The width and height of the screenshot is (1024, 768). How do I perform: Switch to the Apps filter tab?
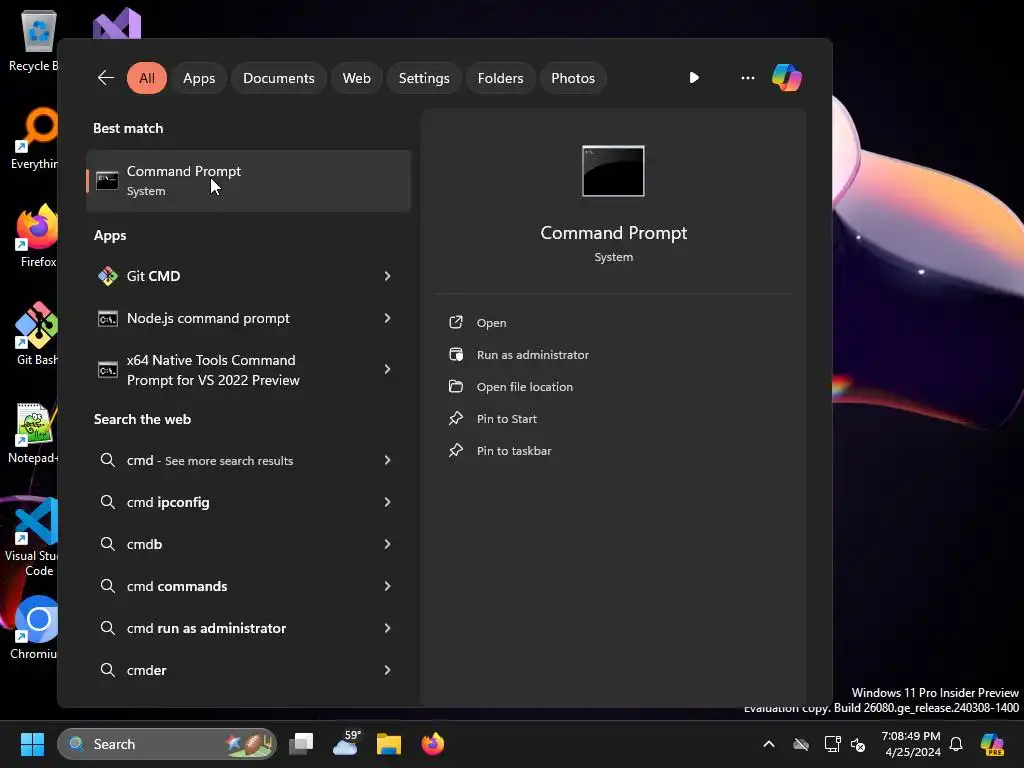coord(199,78)
